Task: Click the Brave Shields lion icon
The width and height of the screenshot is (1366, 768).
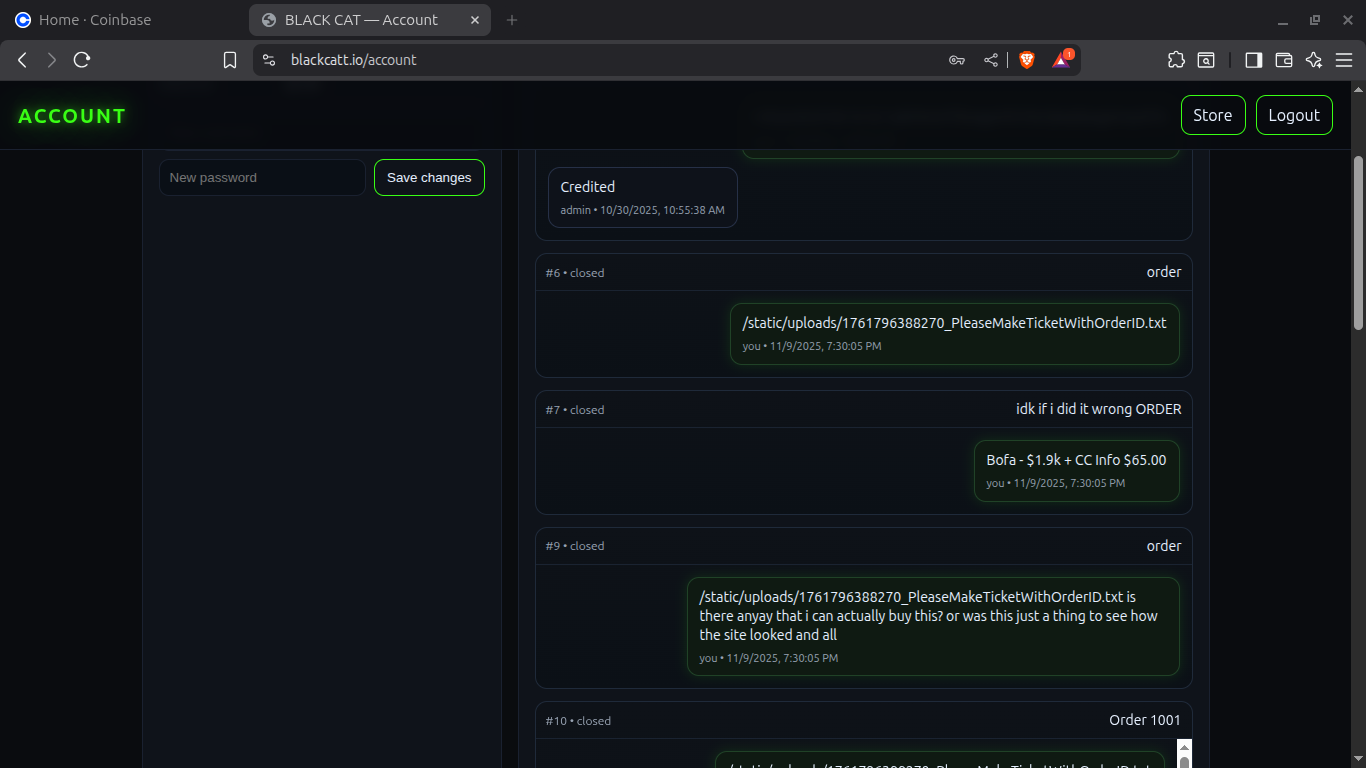Action: tap(1027, 60)
